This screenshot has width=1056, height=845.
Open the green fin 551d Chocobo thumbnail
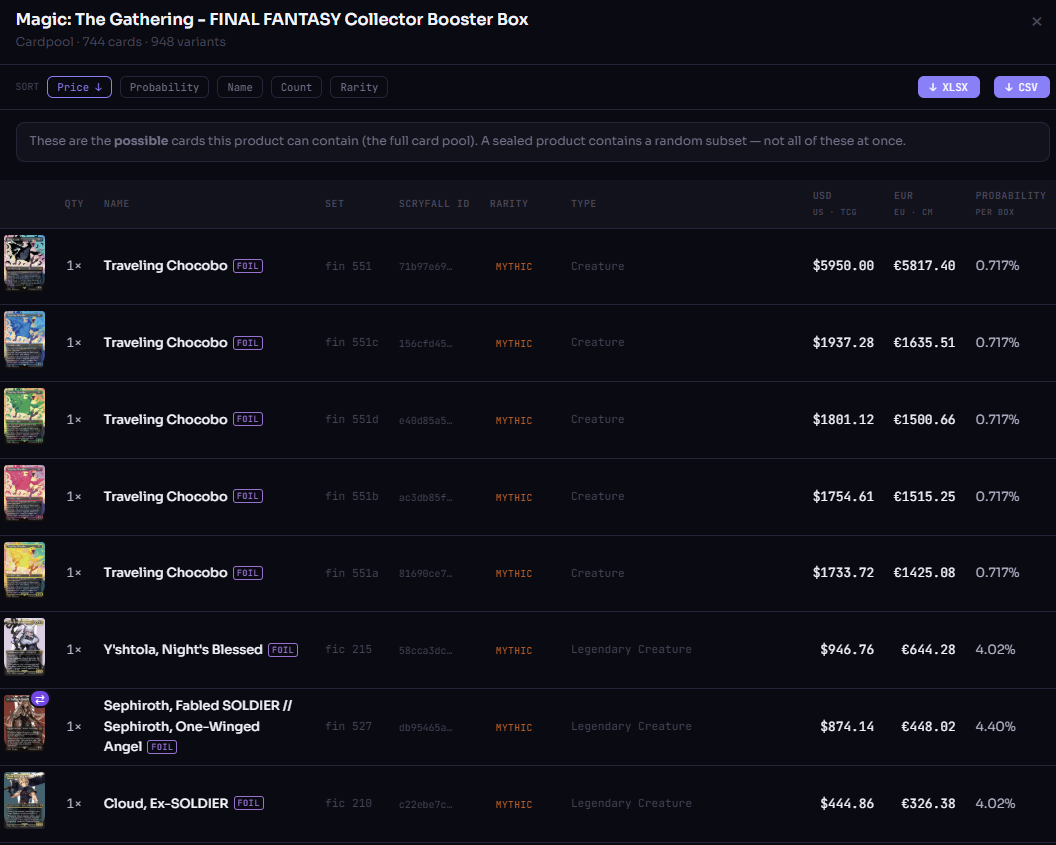pos(25,416)
